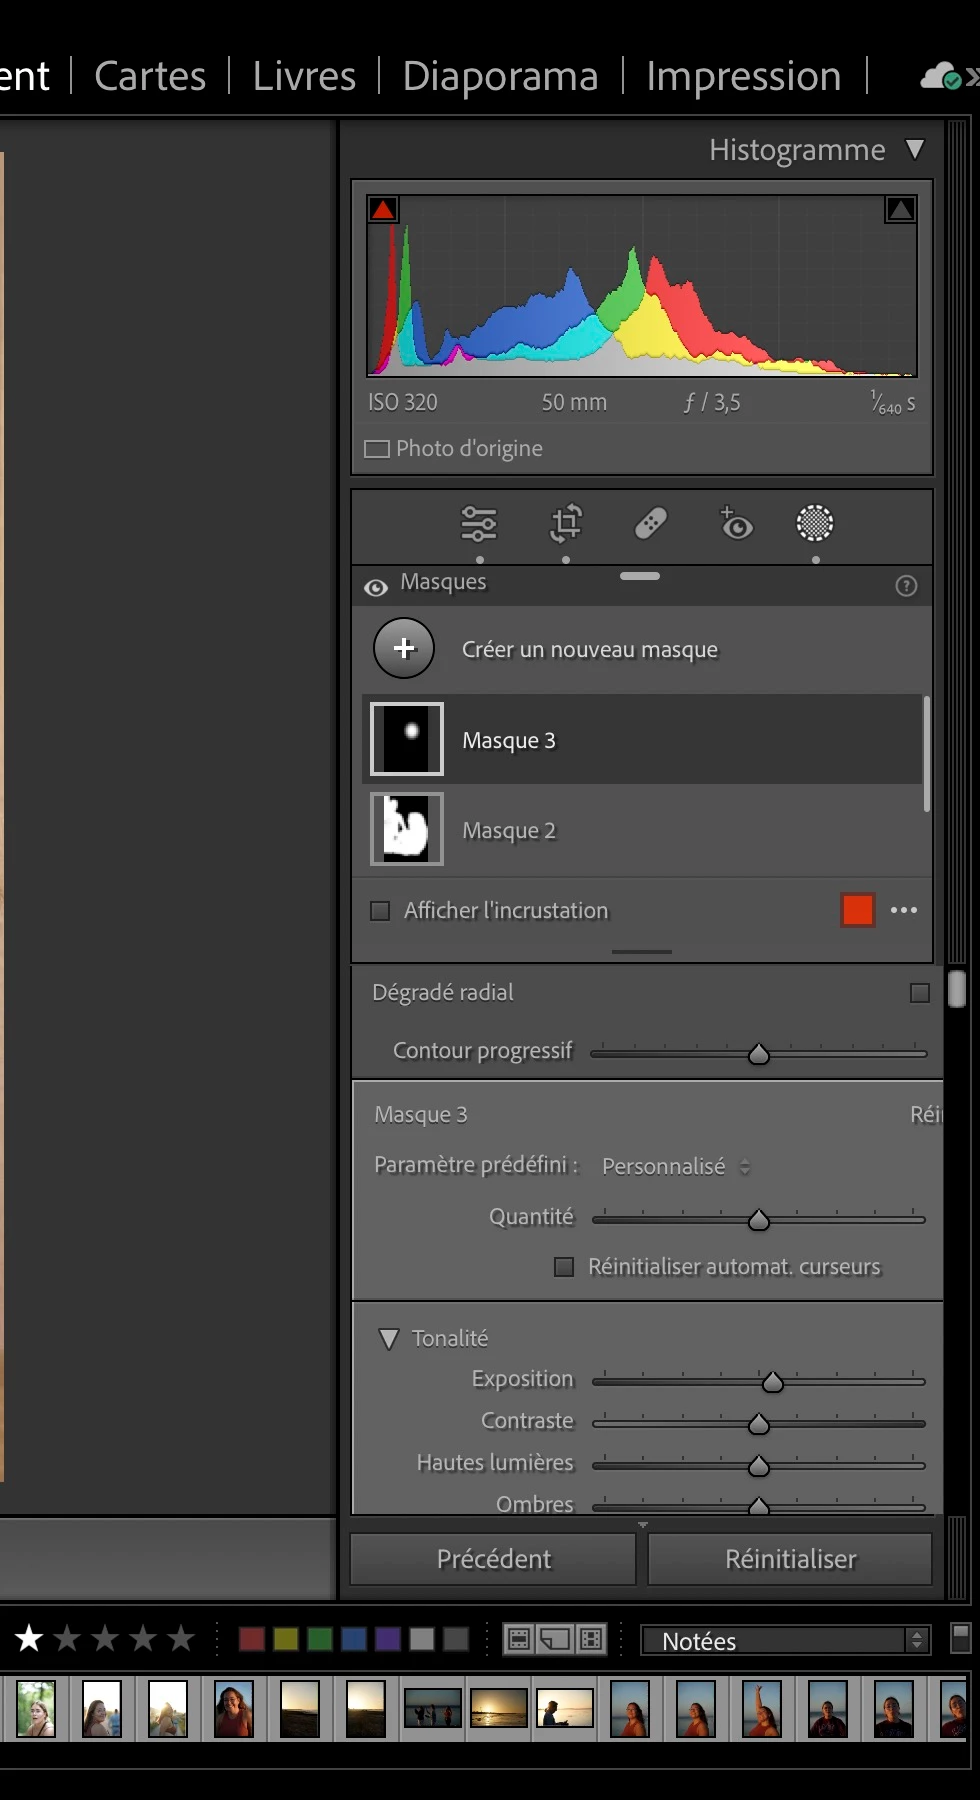Viewport: 980px width, 1800px height.
Task: Click the Réinitialiser button
Action: pyautogui.click(x=790, y=1559)
